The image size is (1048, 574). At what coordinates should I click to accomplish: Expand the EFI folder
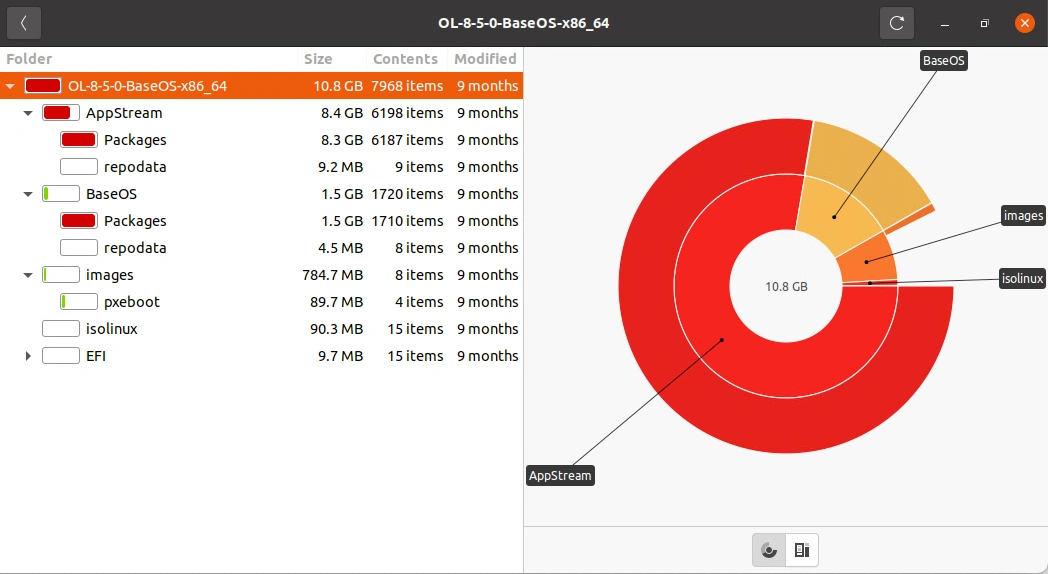pos(28,356)
